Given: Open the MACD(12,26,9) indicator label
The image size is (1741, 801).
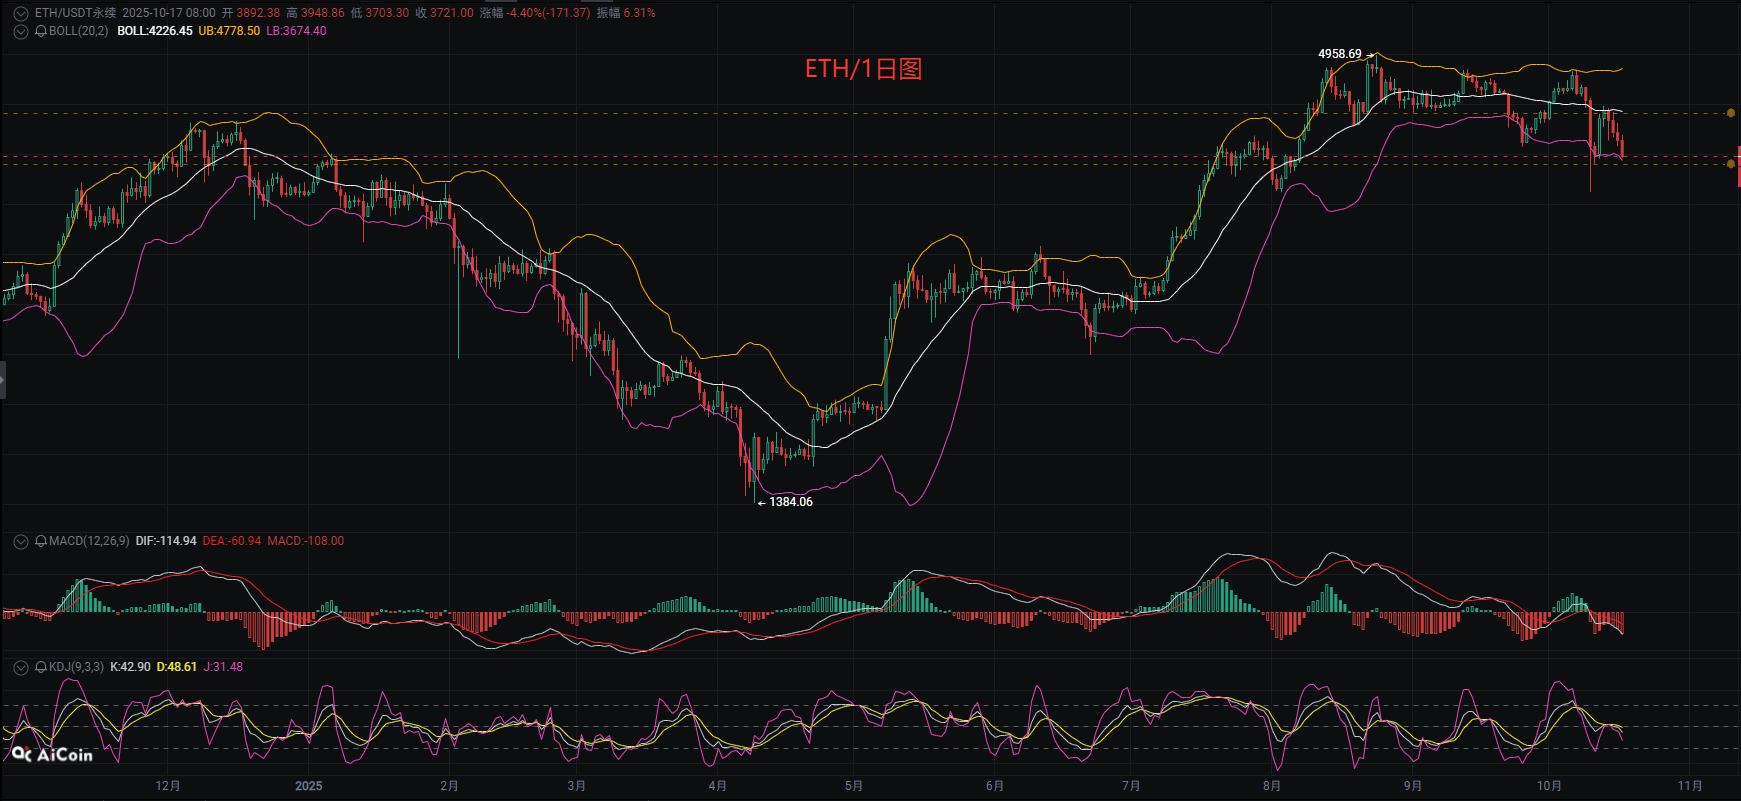Looking at the screenshot, I should point(89,541).
